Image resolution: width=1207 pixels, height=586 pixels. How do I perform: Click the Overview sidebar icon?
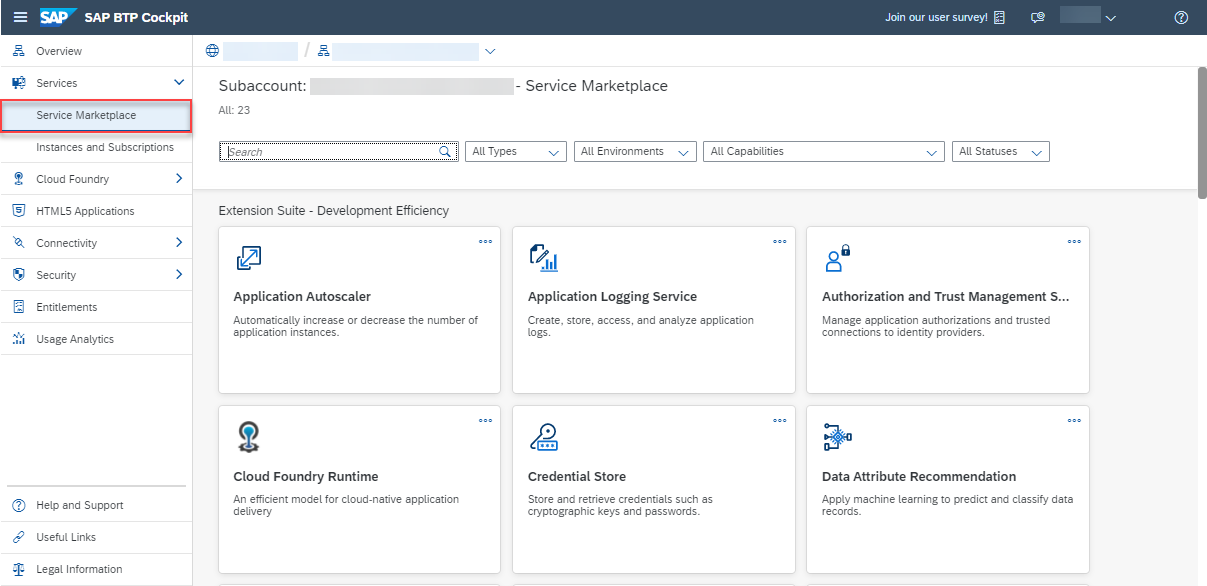coord(18,51)
